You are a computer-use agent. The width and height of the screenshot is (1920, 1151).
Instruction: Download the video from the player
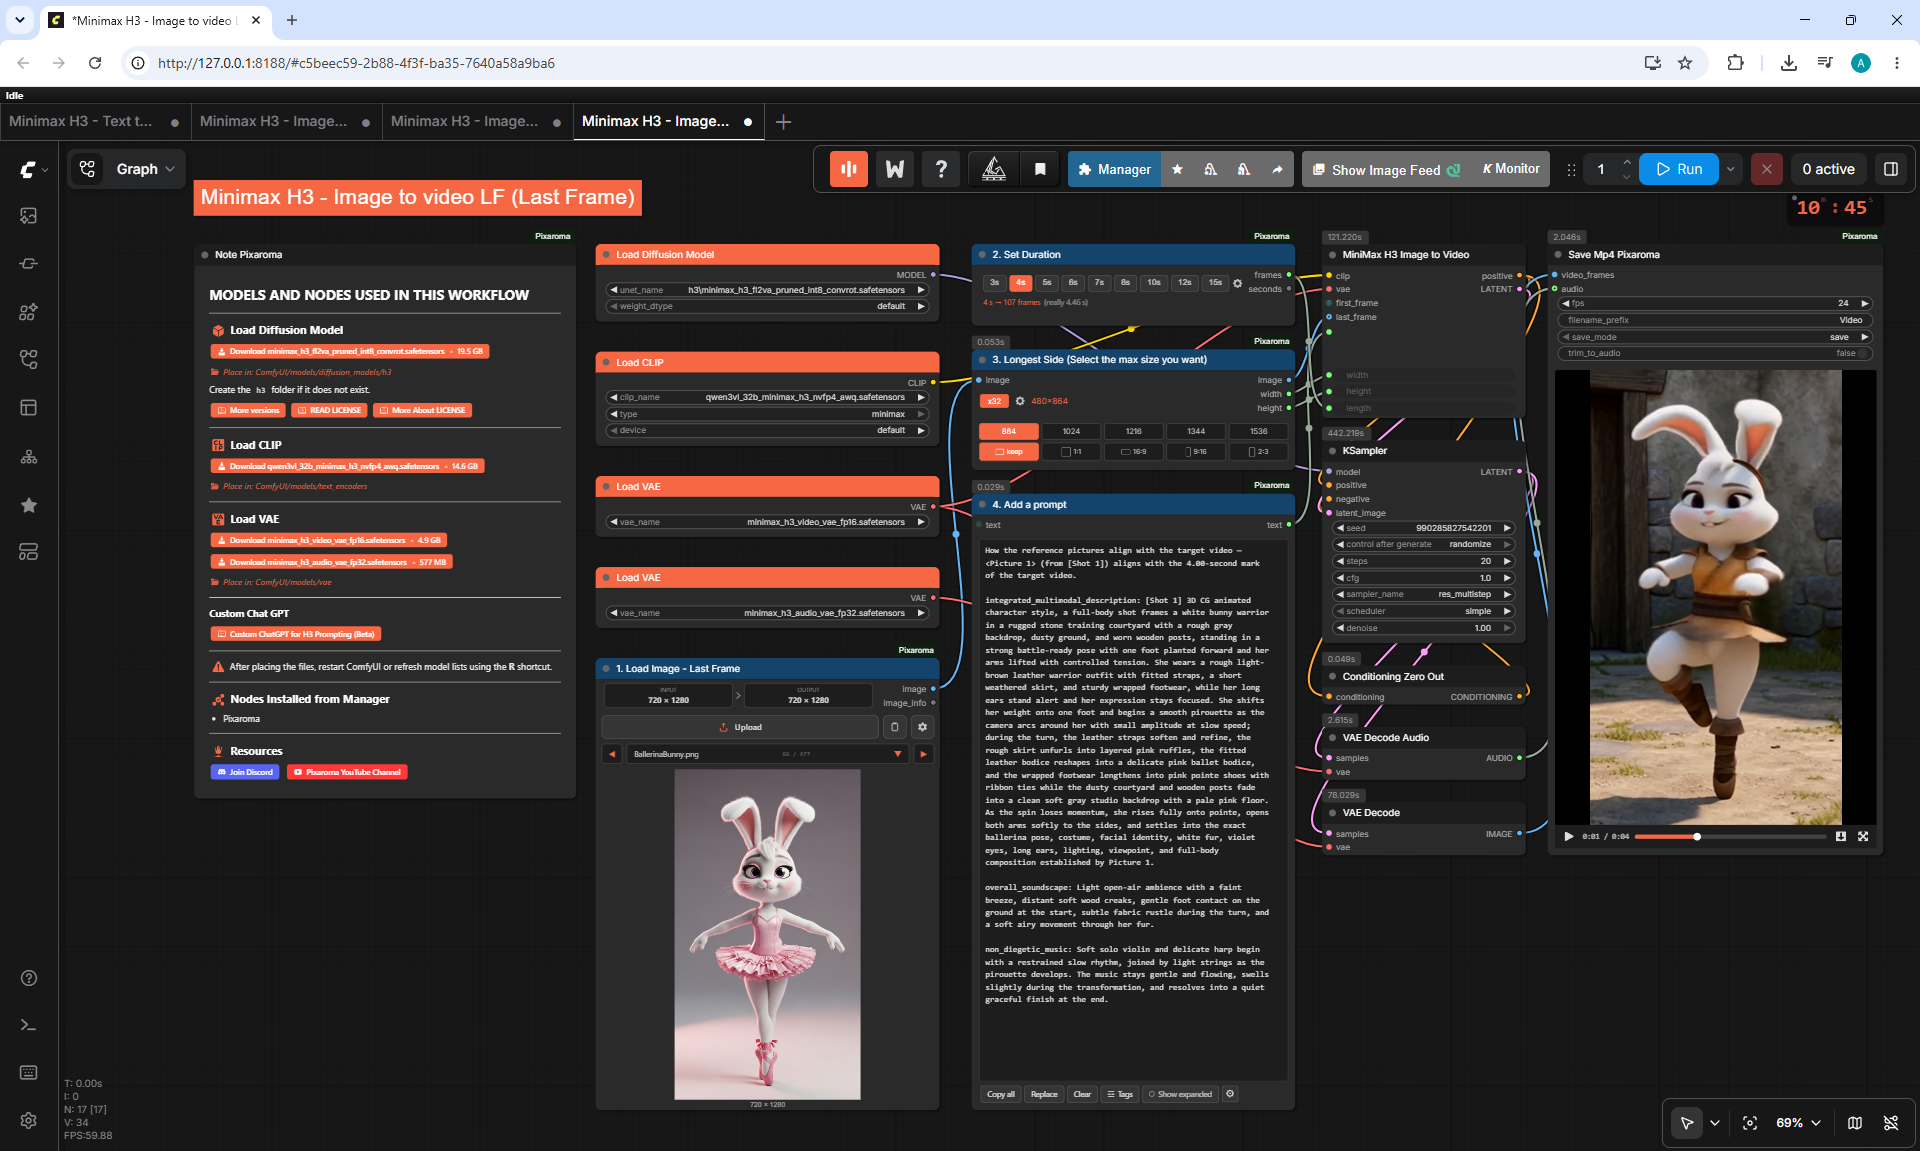(x=1841, y=836)
